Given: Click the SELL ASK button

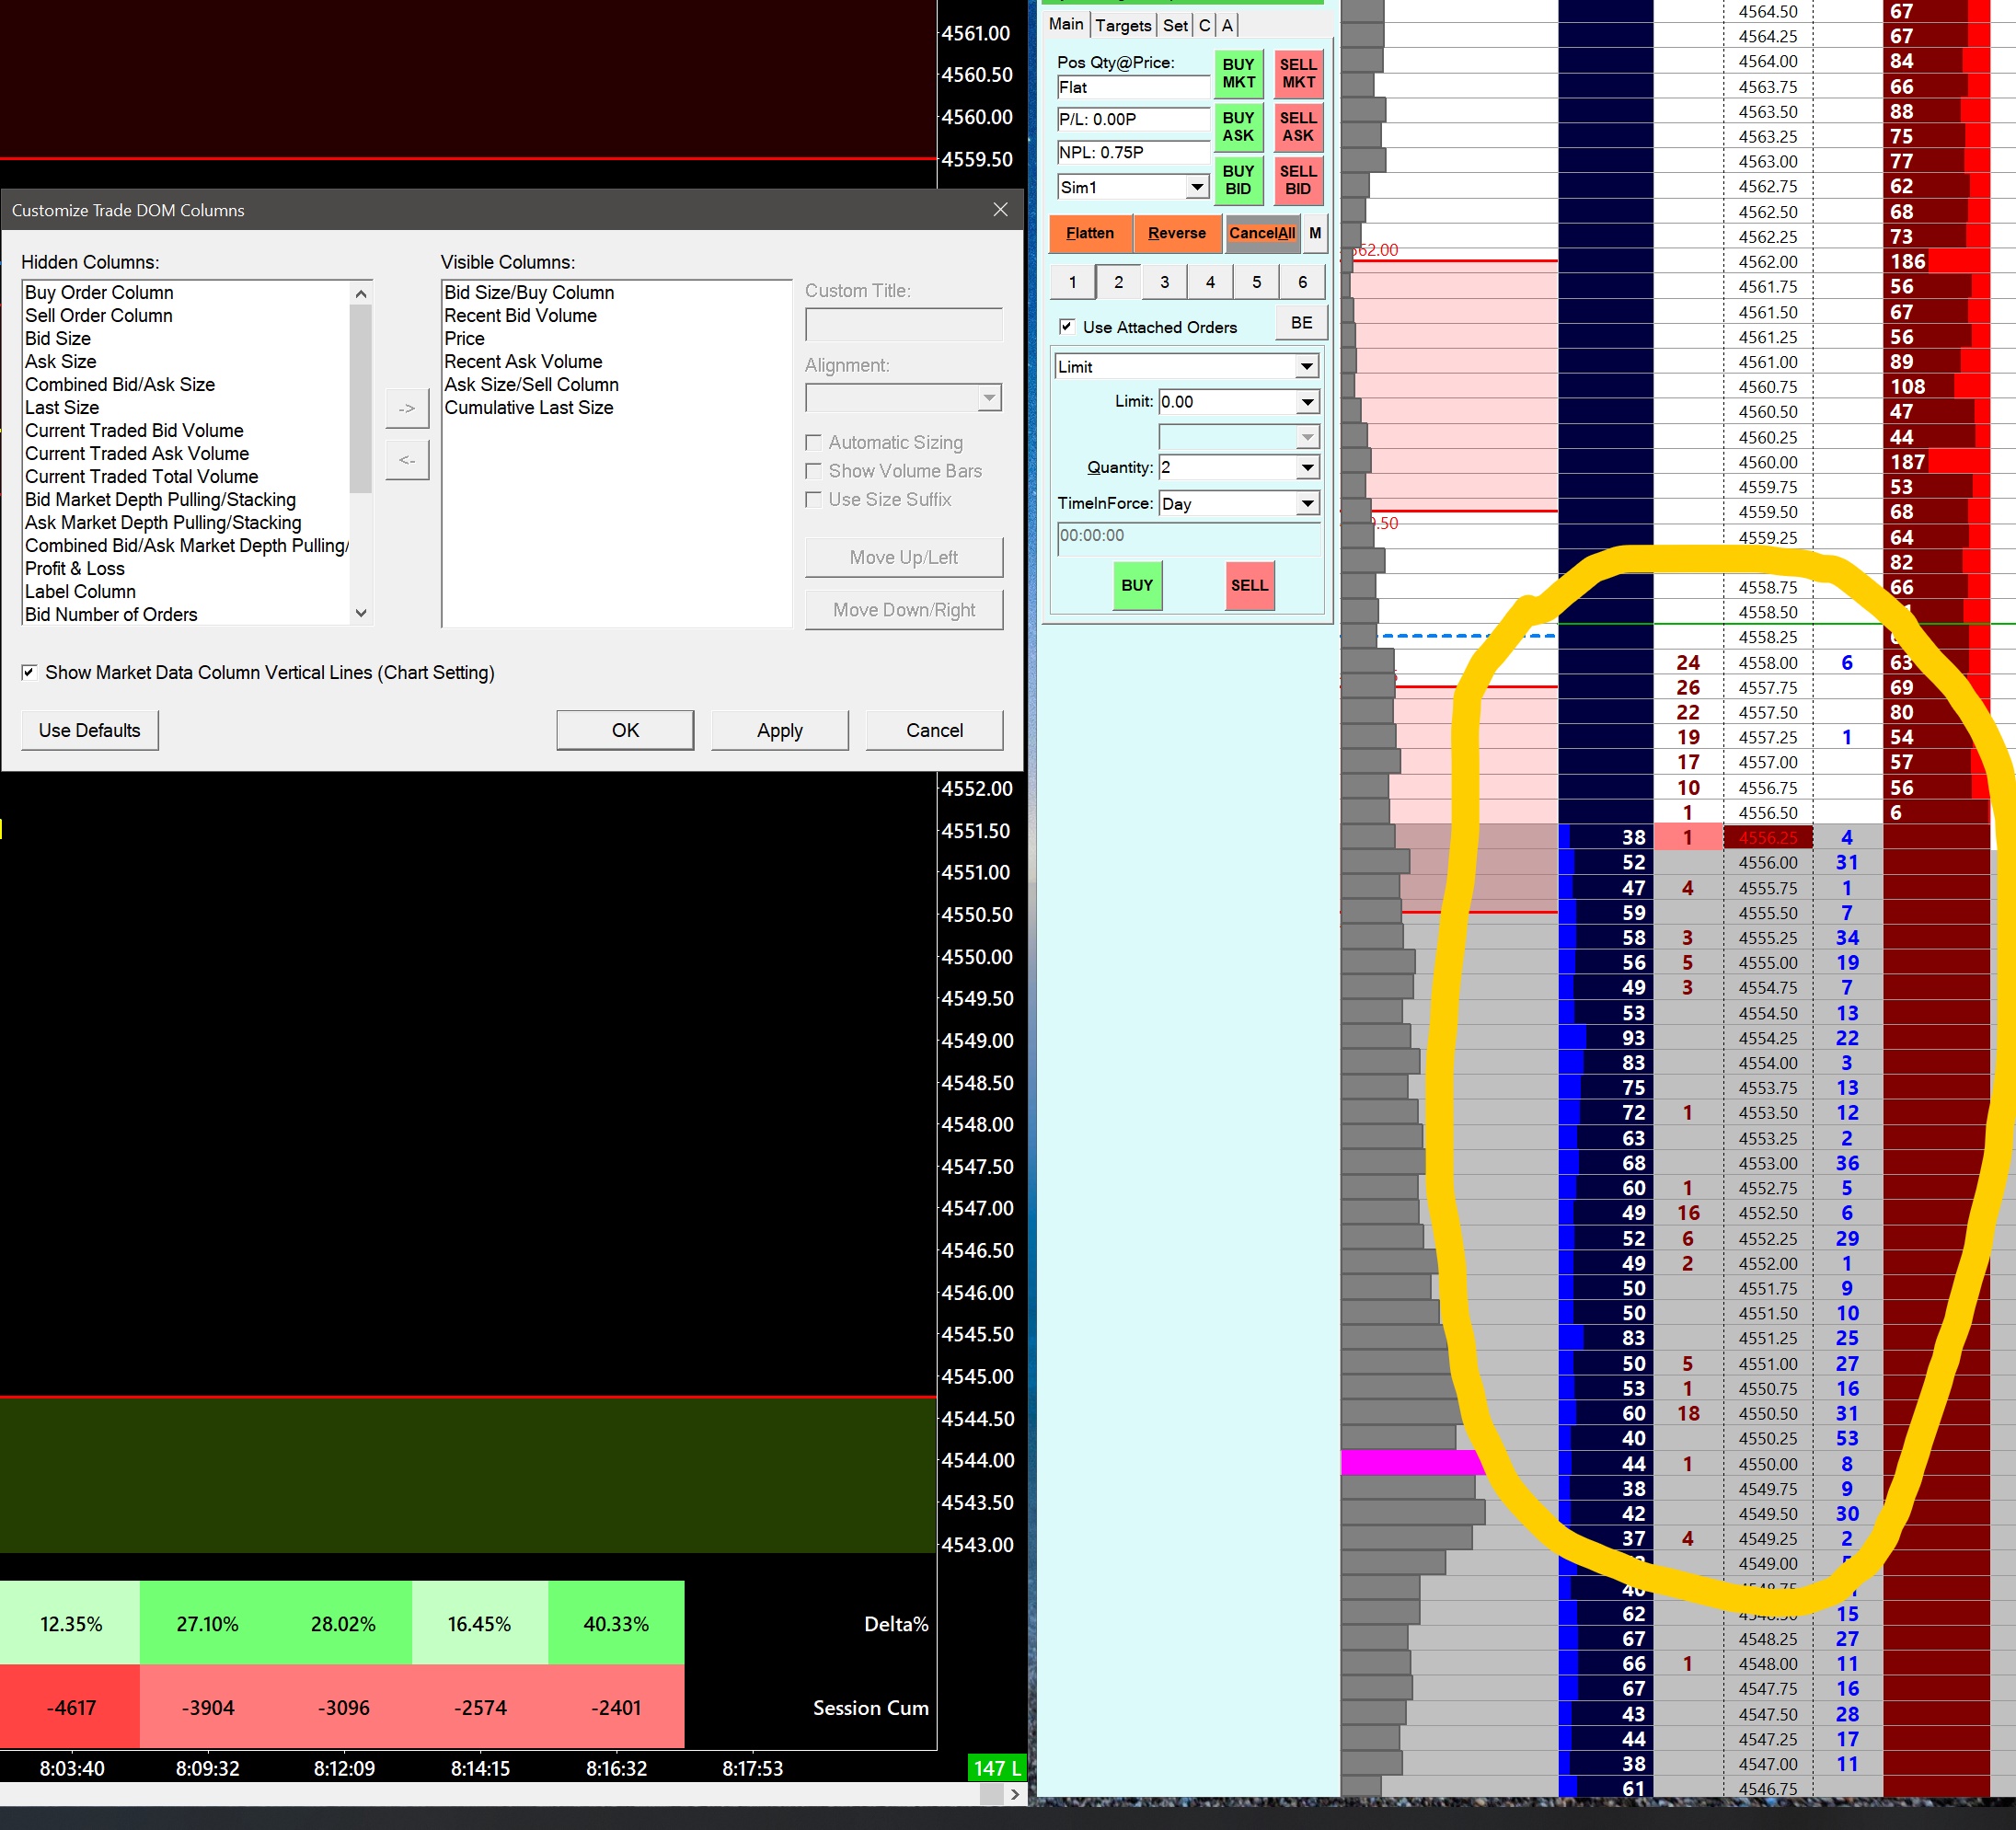Looking at the screenshot, I should point(1298,127).
